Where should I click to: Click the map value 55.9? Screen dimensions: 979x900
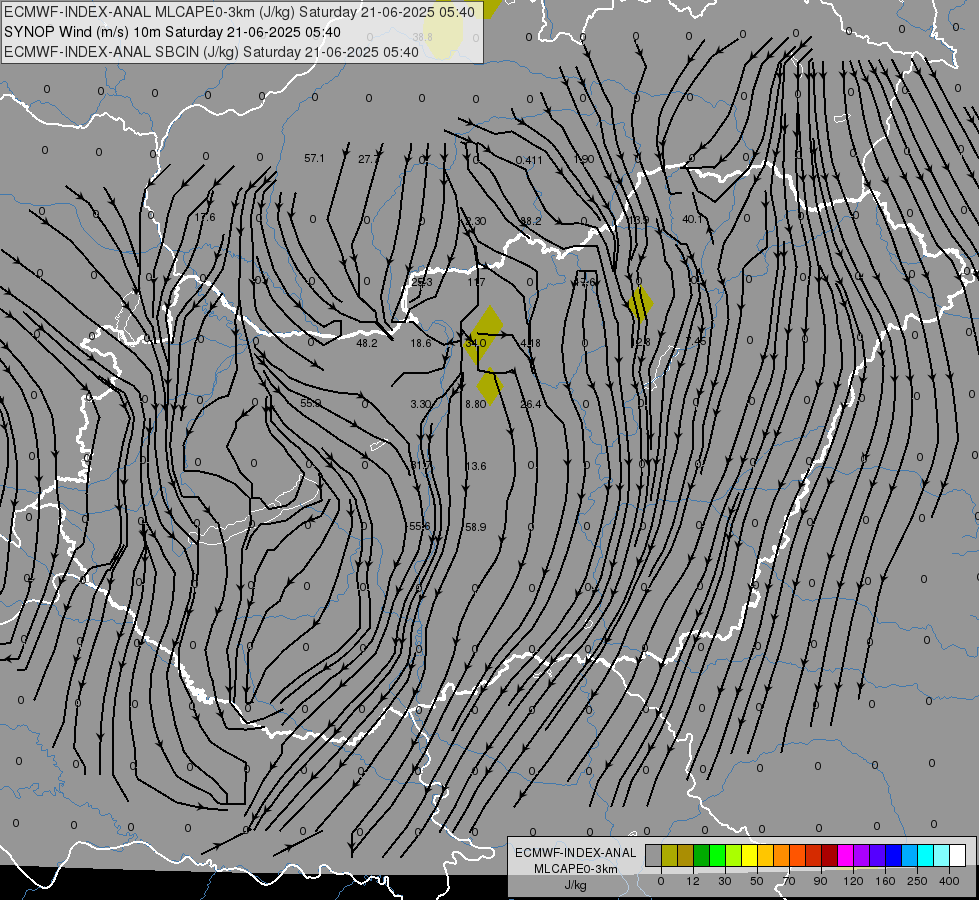(x=310, y=403)
